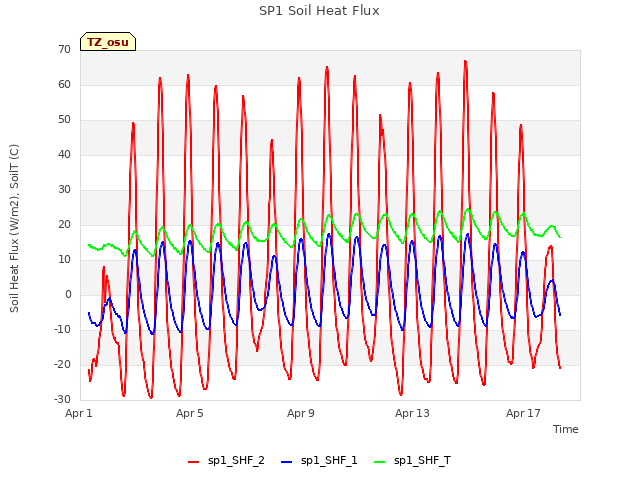Click the blue sp1_SHF_1 legend swatch

[x=287, y=462]
